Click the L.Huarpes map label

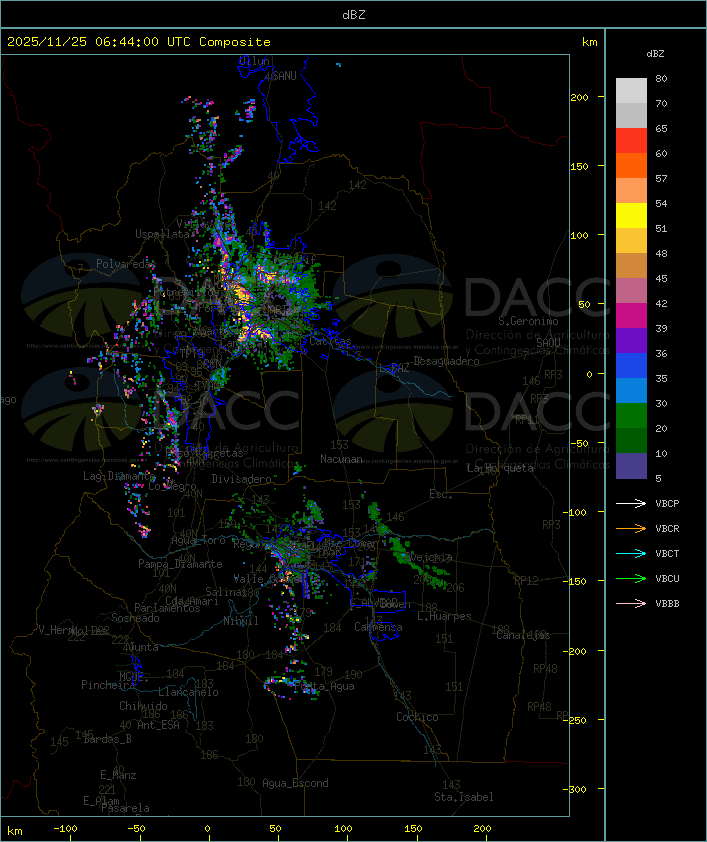click(x=444, y=616)
